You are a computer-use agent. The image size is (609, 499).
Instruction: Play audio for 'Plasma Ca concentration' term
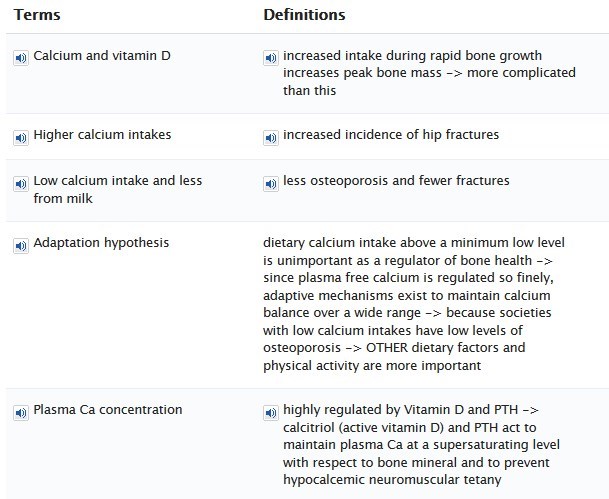(21, 412)
